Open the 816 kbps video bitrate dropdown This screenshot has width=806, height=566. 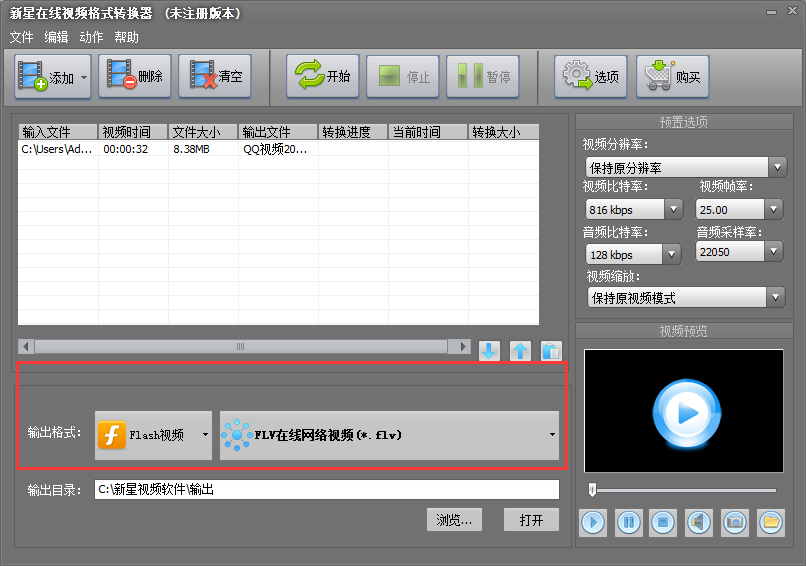[x=634, y=210]
